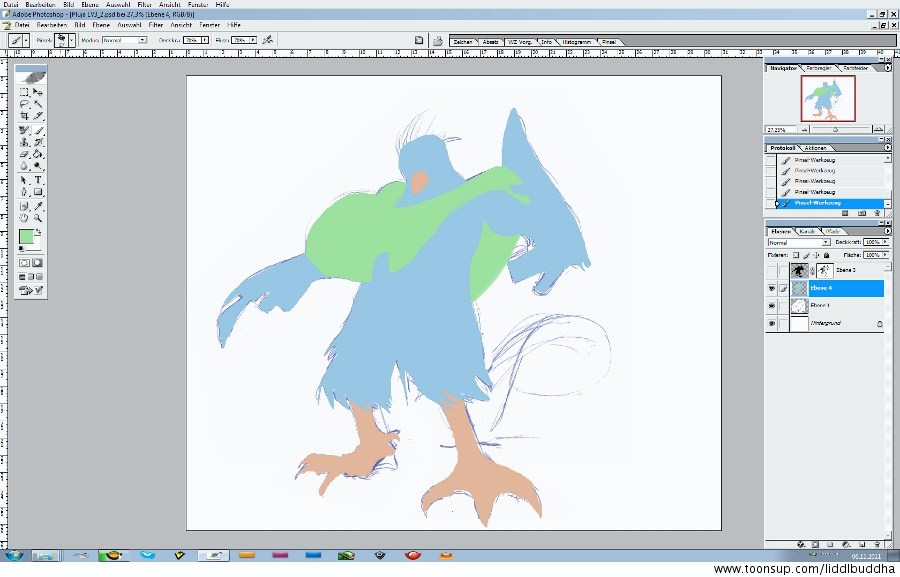The width and height of the screenshot is (900, 577).
Task: Select the Paint Bucket tool
Action: tap(38, 154)
